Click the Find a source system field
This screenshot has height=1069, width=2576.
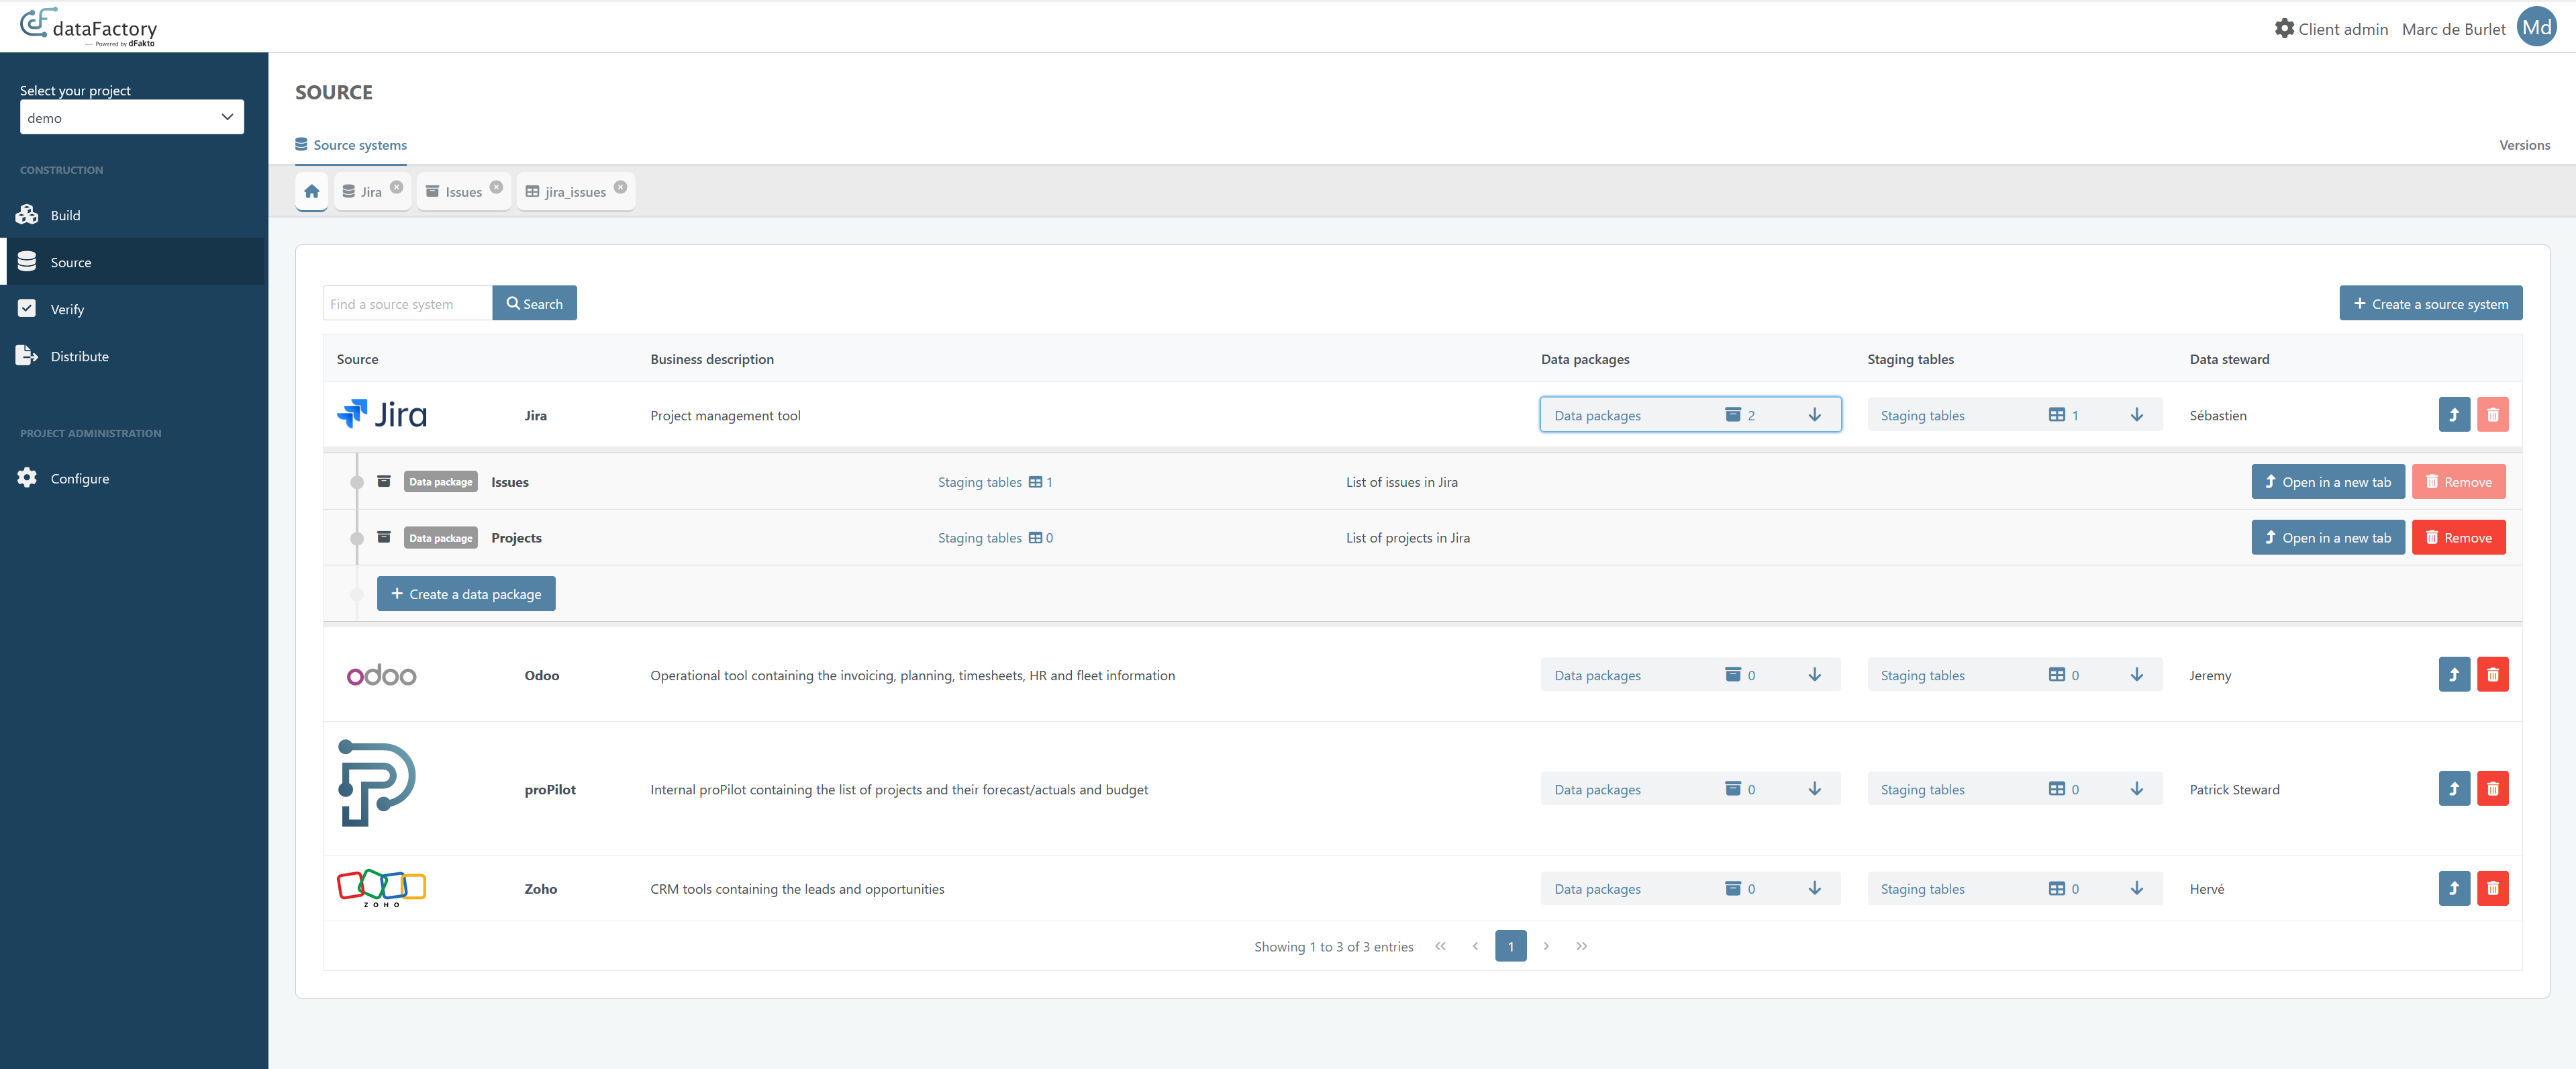(407, 304)
